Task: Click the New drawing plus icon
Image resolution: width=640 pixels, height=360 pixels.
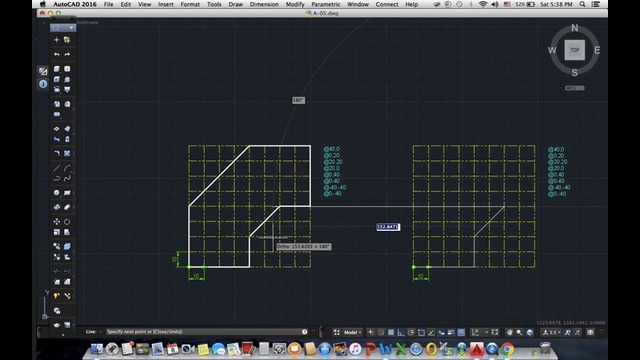Action: [57, 40]
